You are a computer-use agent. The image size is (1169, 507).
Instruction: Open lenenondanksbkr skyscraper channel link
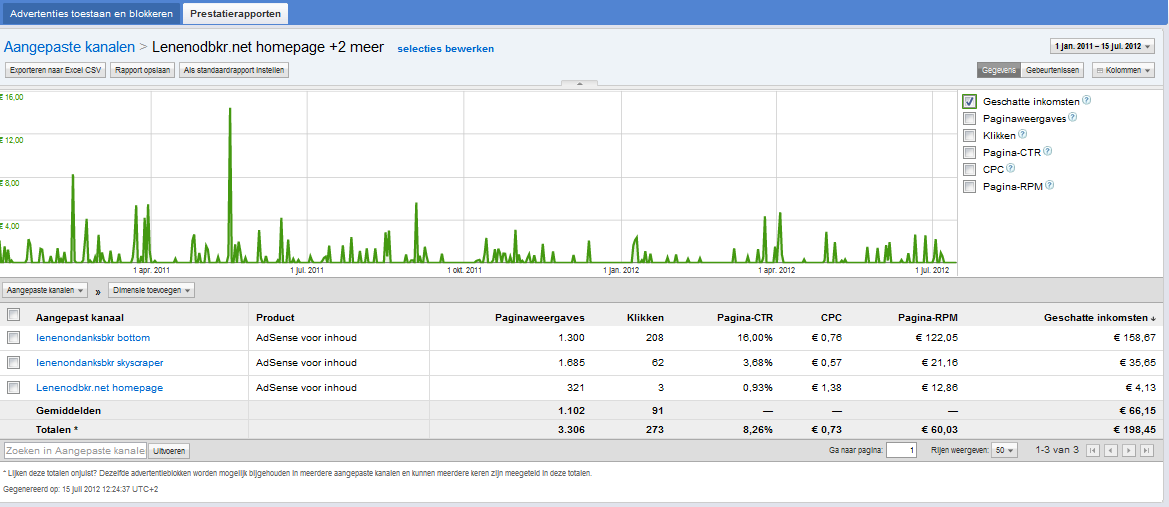(x=100, y=363)
